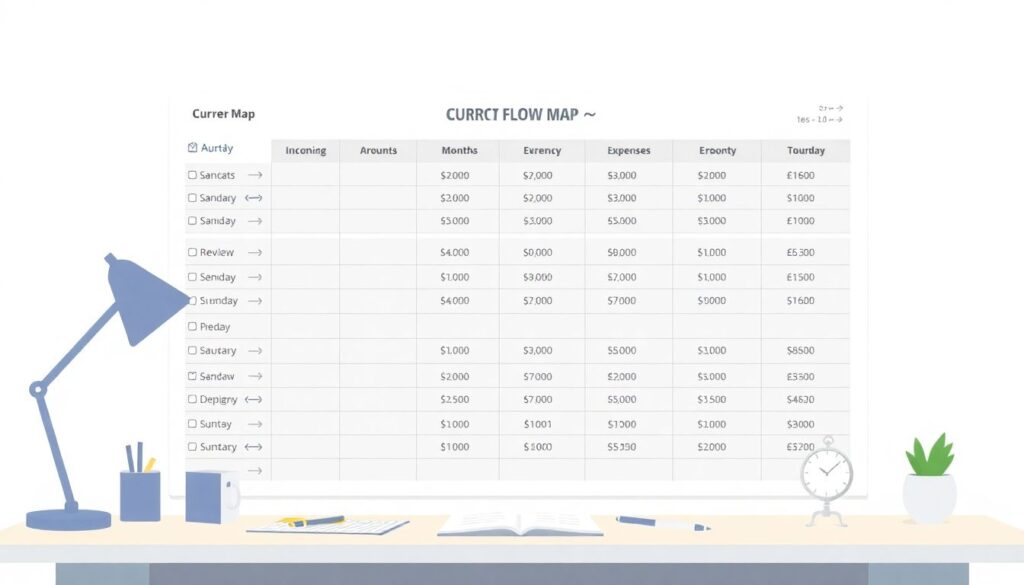The image size is (1024, 585).
Task: Click the double arrow beside Sandary
Action: point(254,198)
